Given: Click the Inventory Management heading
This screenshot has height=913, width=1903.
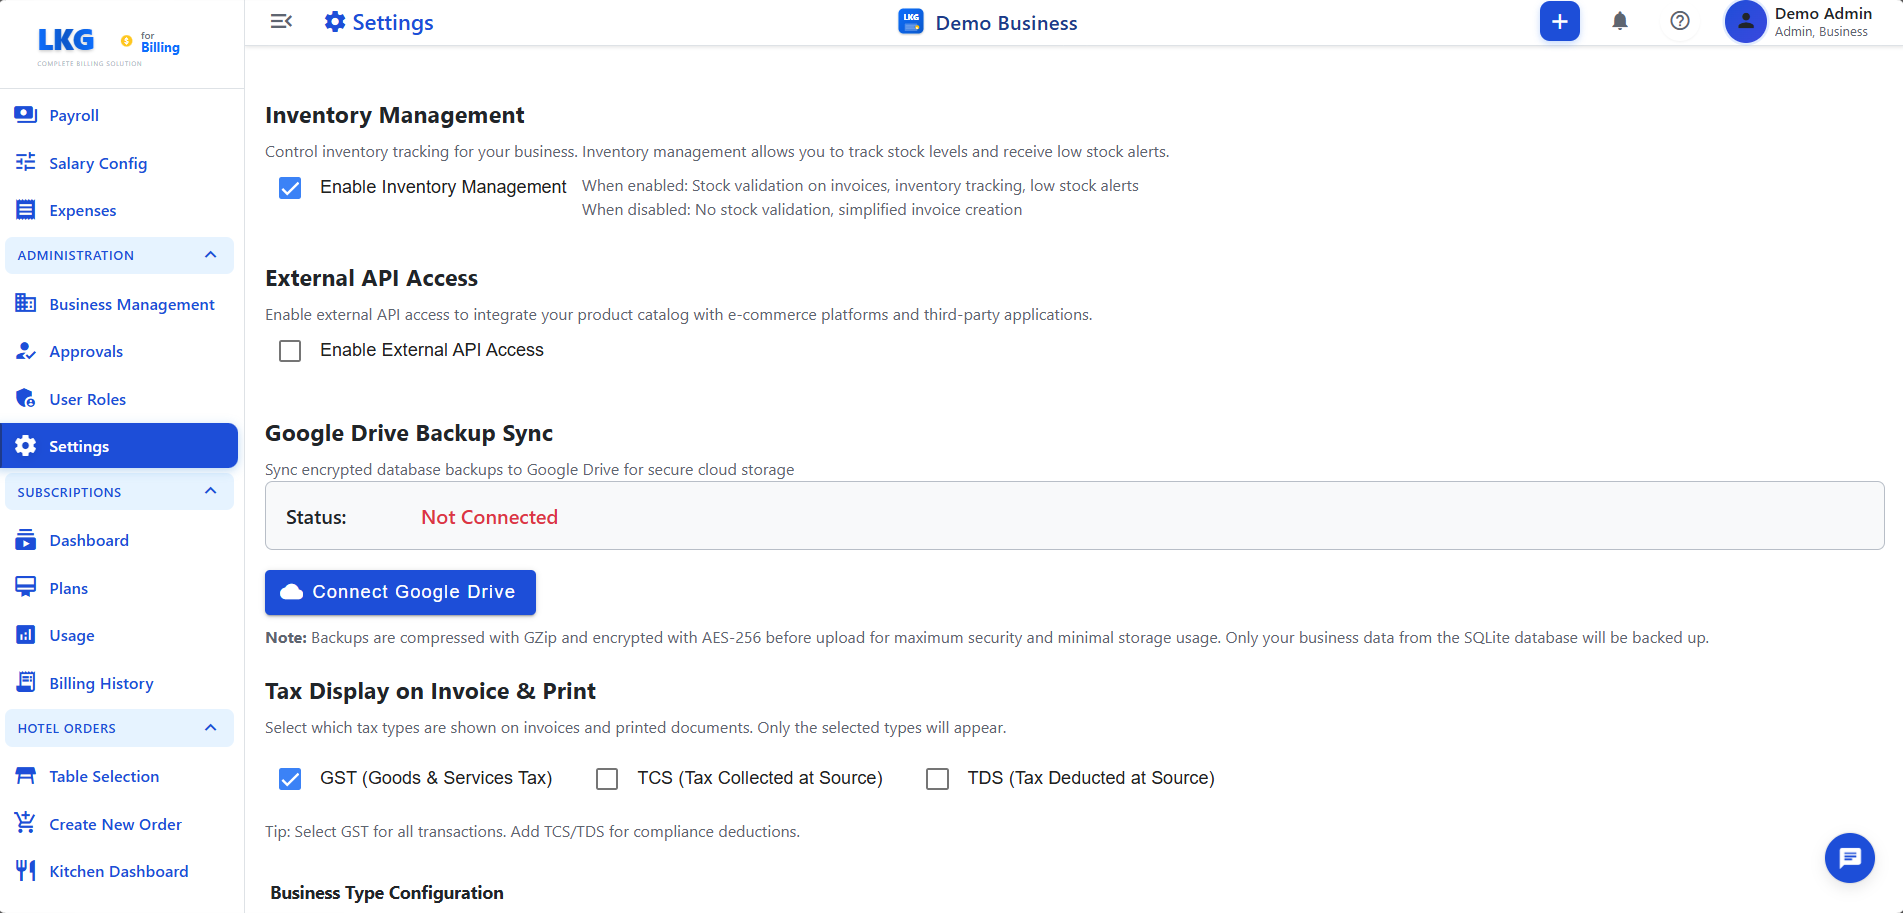Looking at the screenshot, I should point(394,115).
